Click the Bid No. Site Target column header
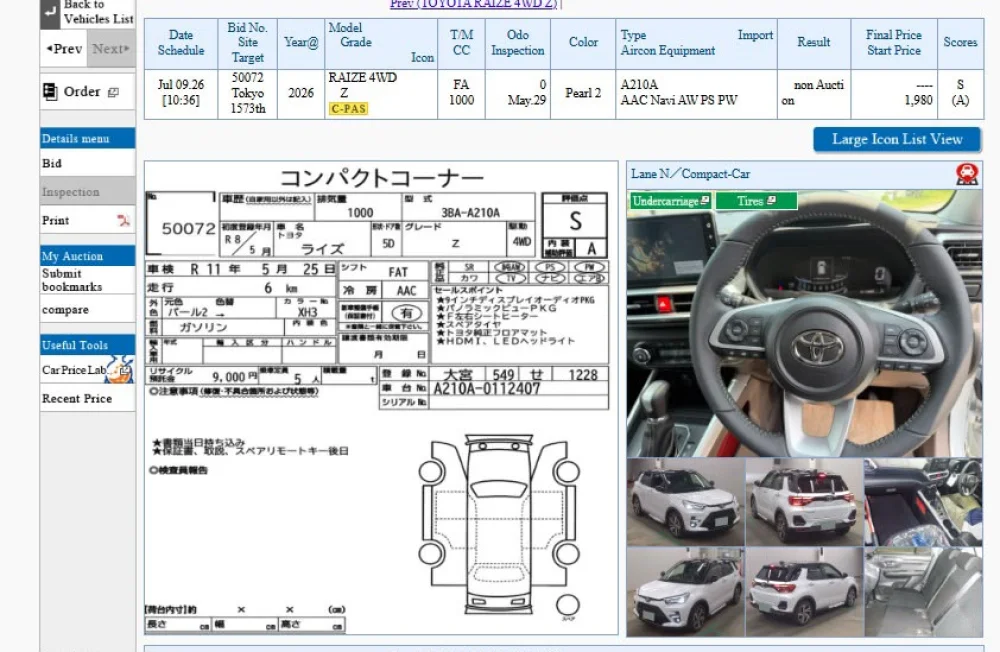The height and width of the screenshot is (652, 1000). (247, 43)
